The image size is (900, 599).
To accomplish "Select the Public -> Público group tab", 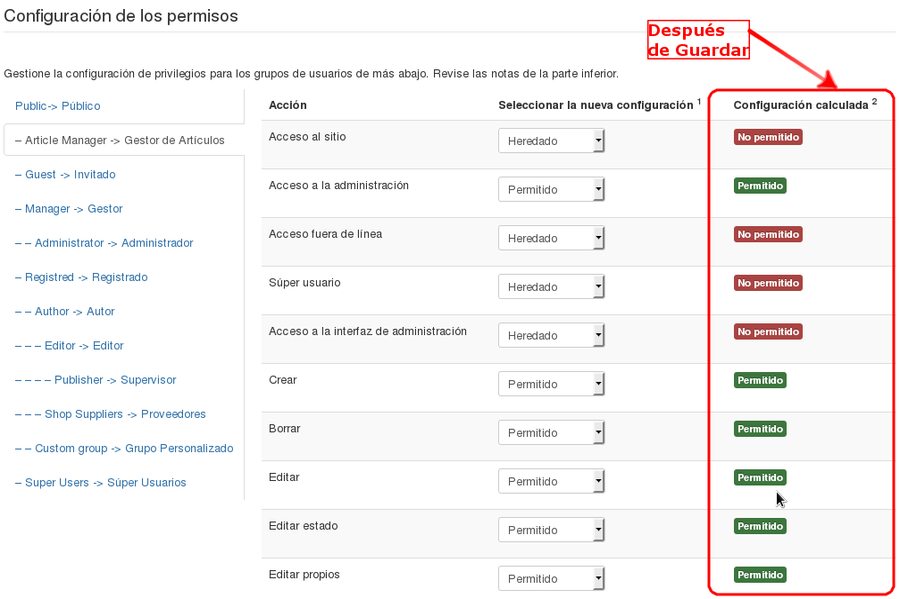I will pyautogui.click(x=58, y=106).
